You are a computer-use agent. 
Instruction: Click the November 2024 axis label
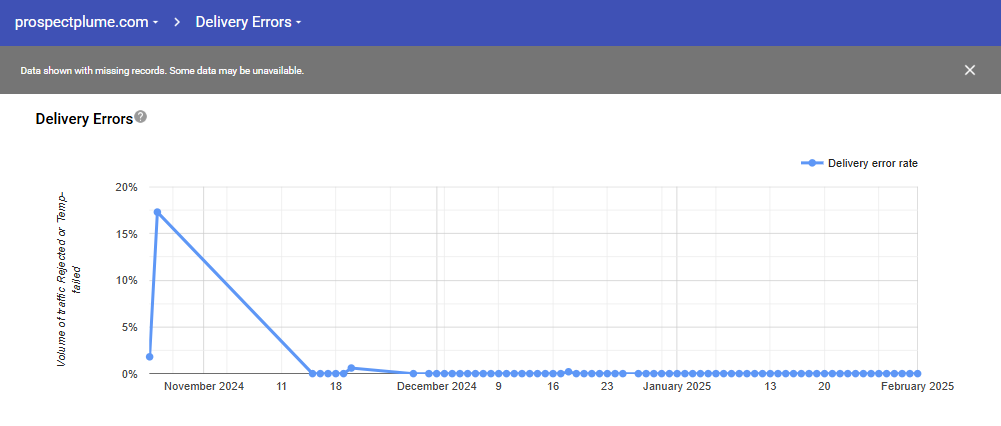204,386
